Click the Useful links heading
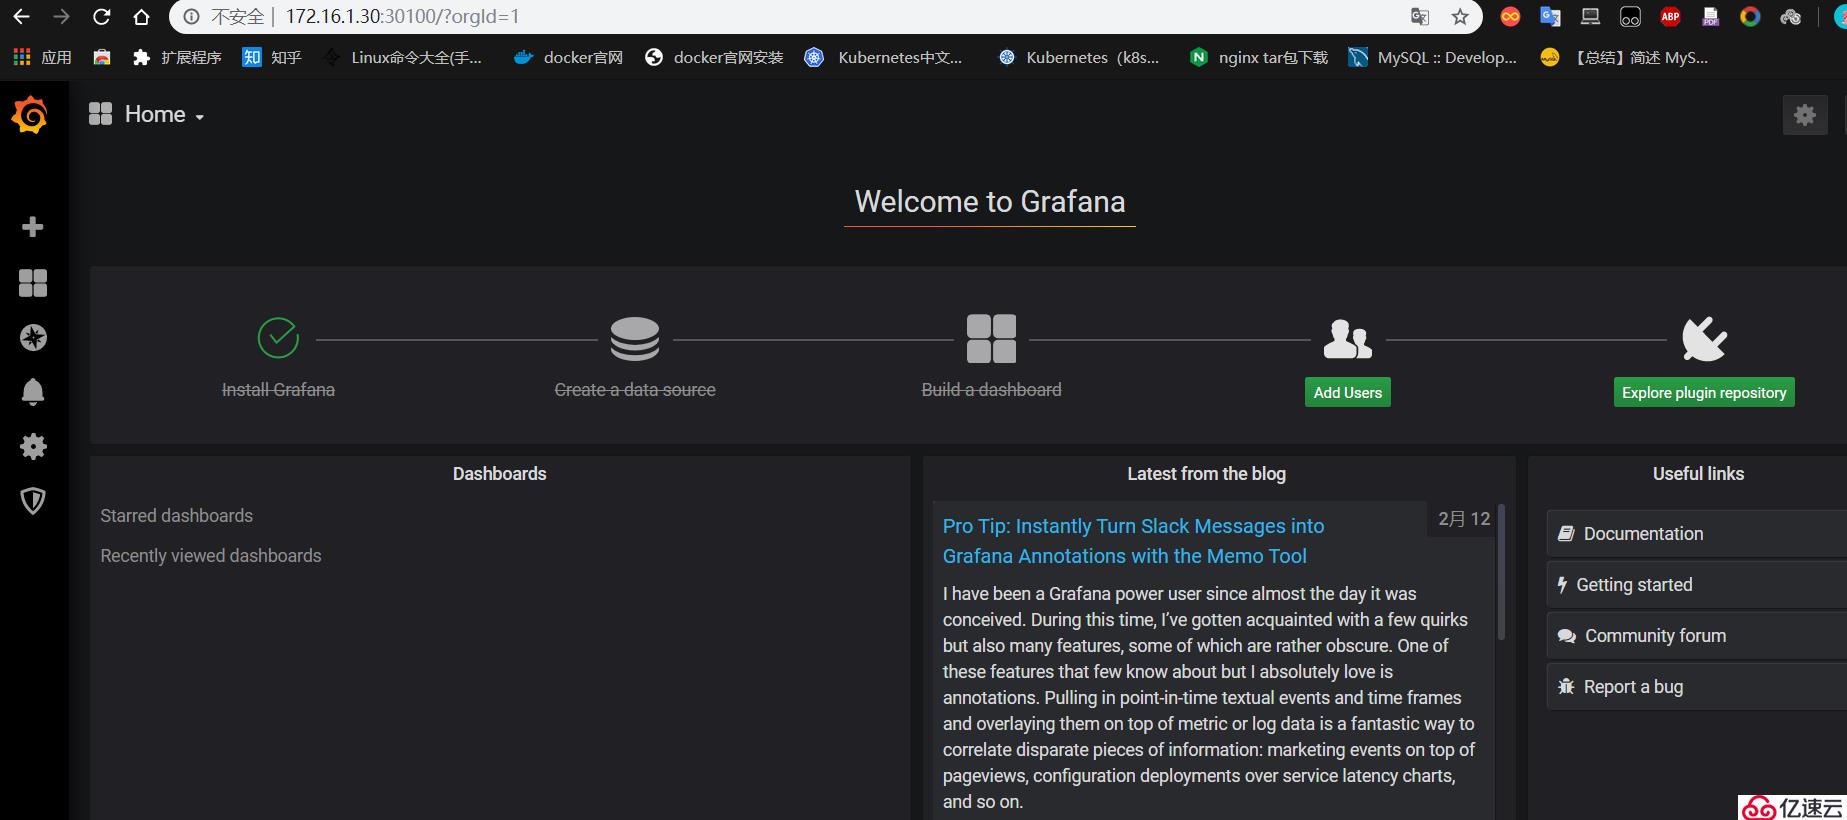This screenshot has height=820, width=1847. tap(1698, 474)
